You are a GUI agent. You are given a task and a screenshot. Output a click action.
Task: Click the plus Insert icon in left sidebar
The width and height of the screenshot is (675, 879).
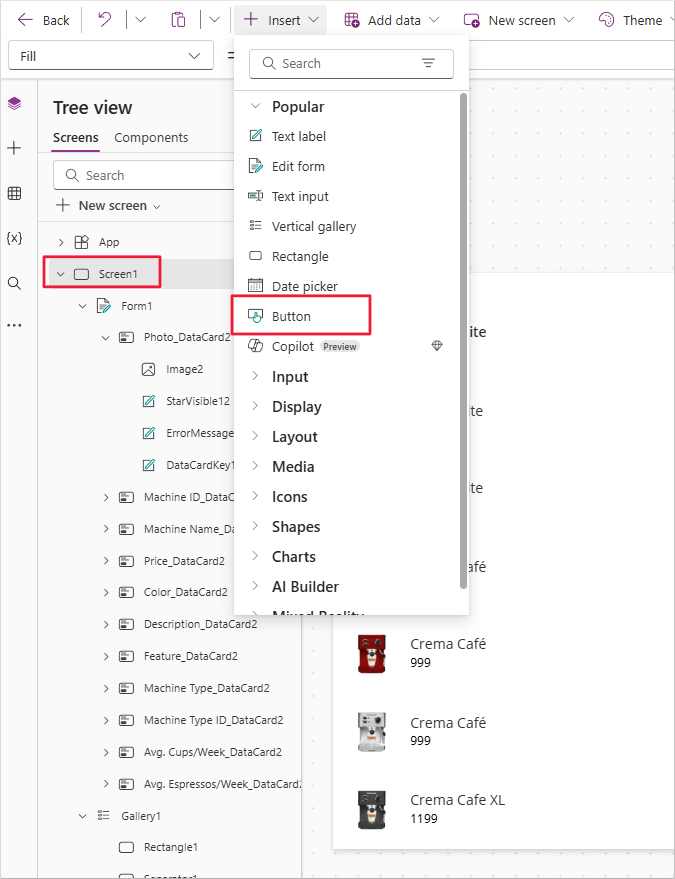pyautogui.click(x=14, y=148)
